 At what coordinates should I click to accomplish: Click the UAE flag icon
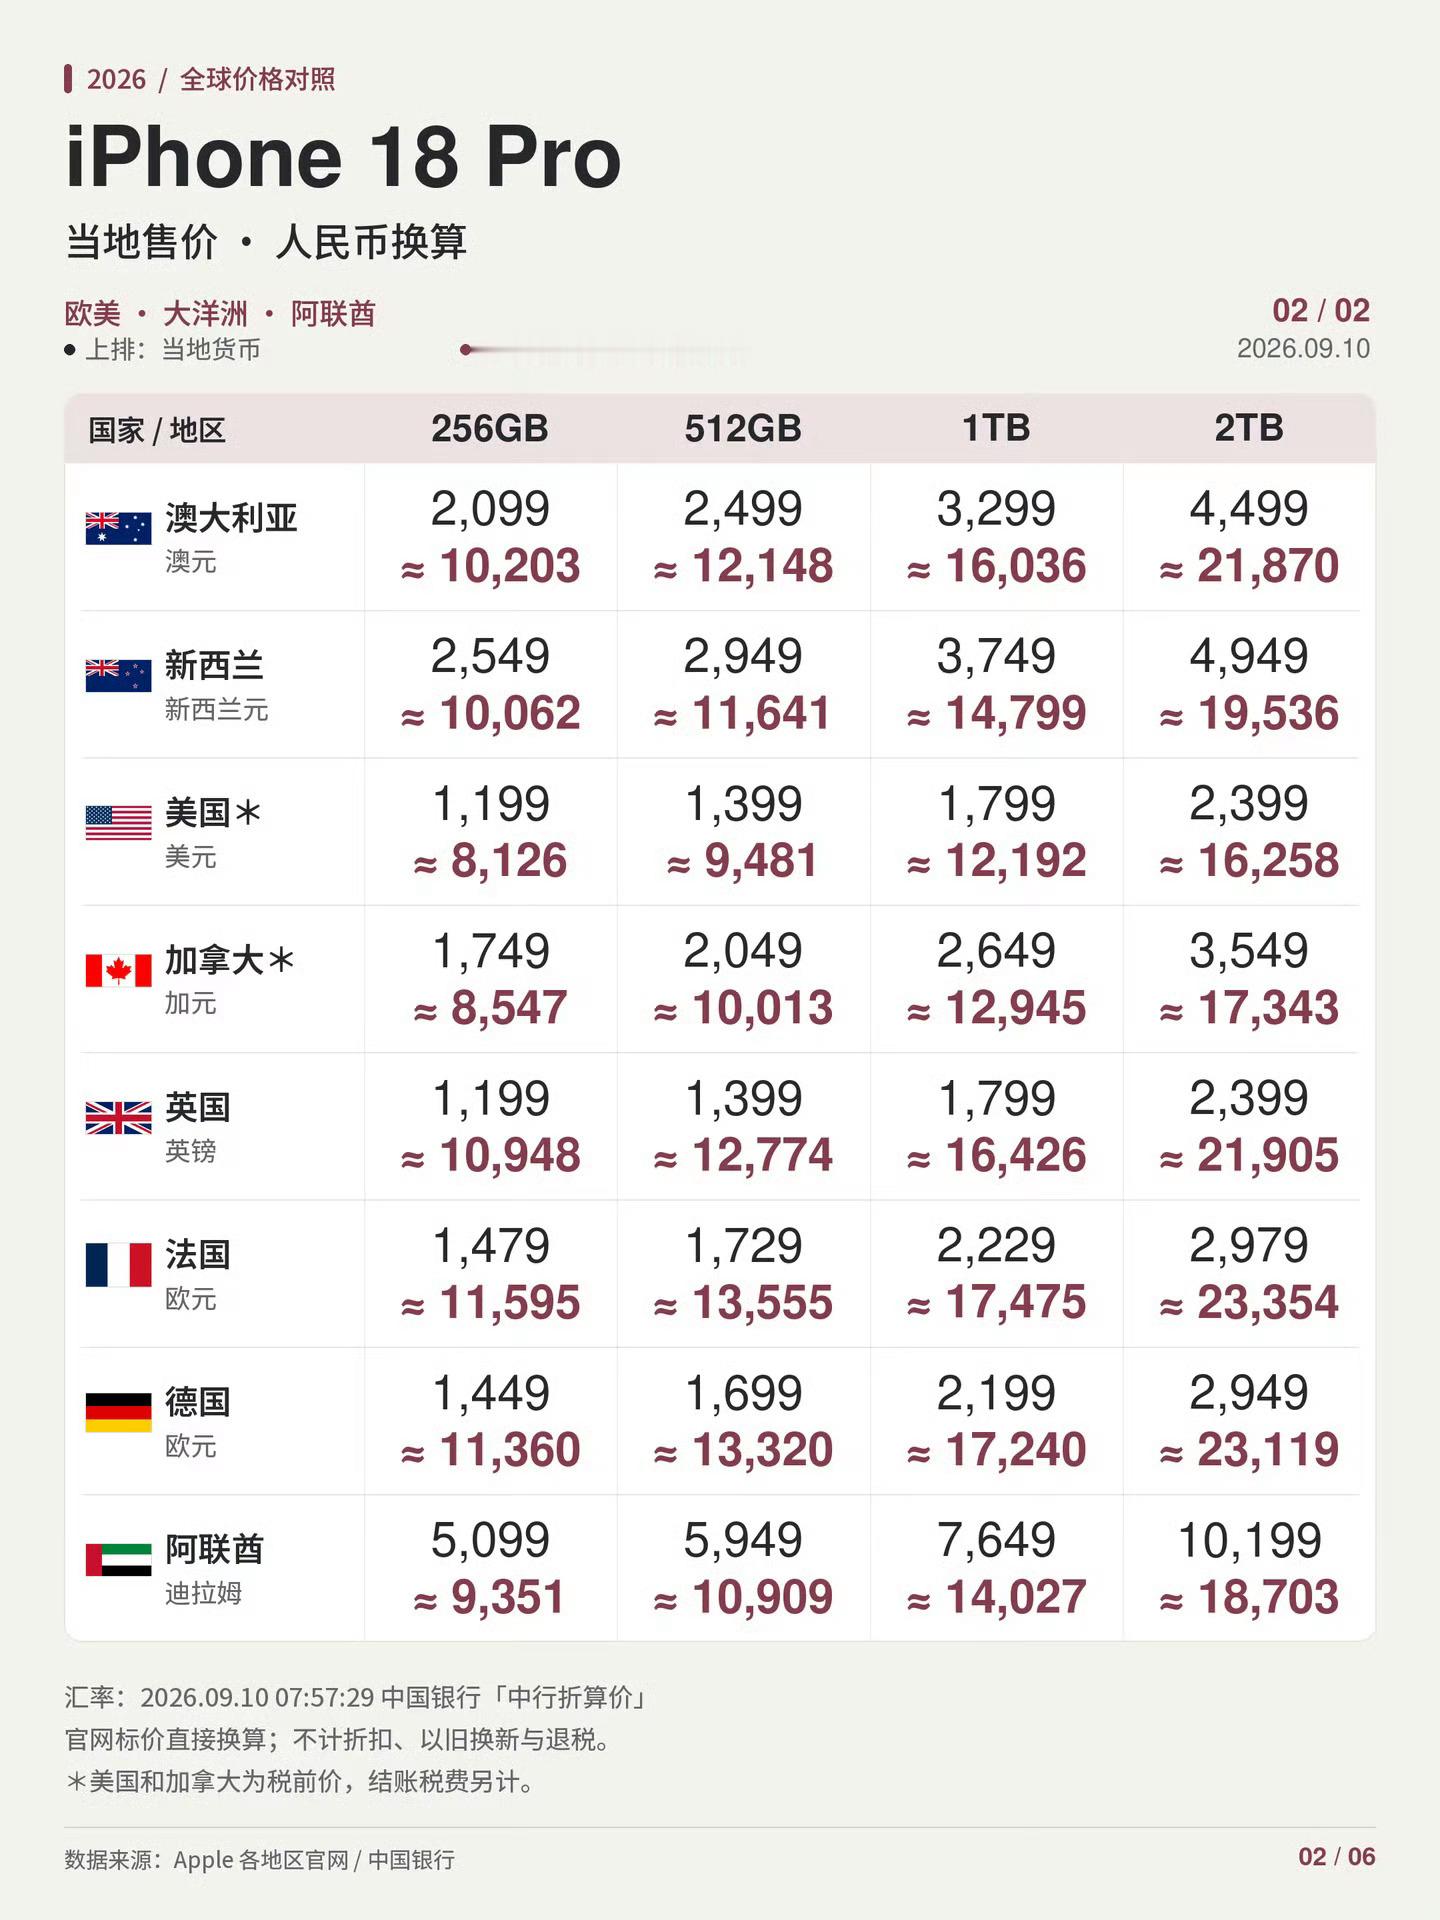(118, 1559)
